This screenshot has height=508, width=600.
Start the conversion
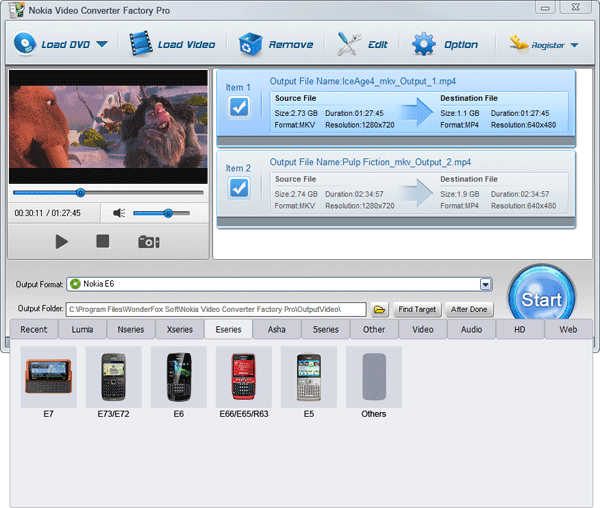(x=541, y=296)
